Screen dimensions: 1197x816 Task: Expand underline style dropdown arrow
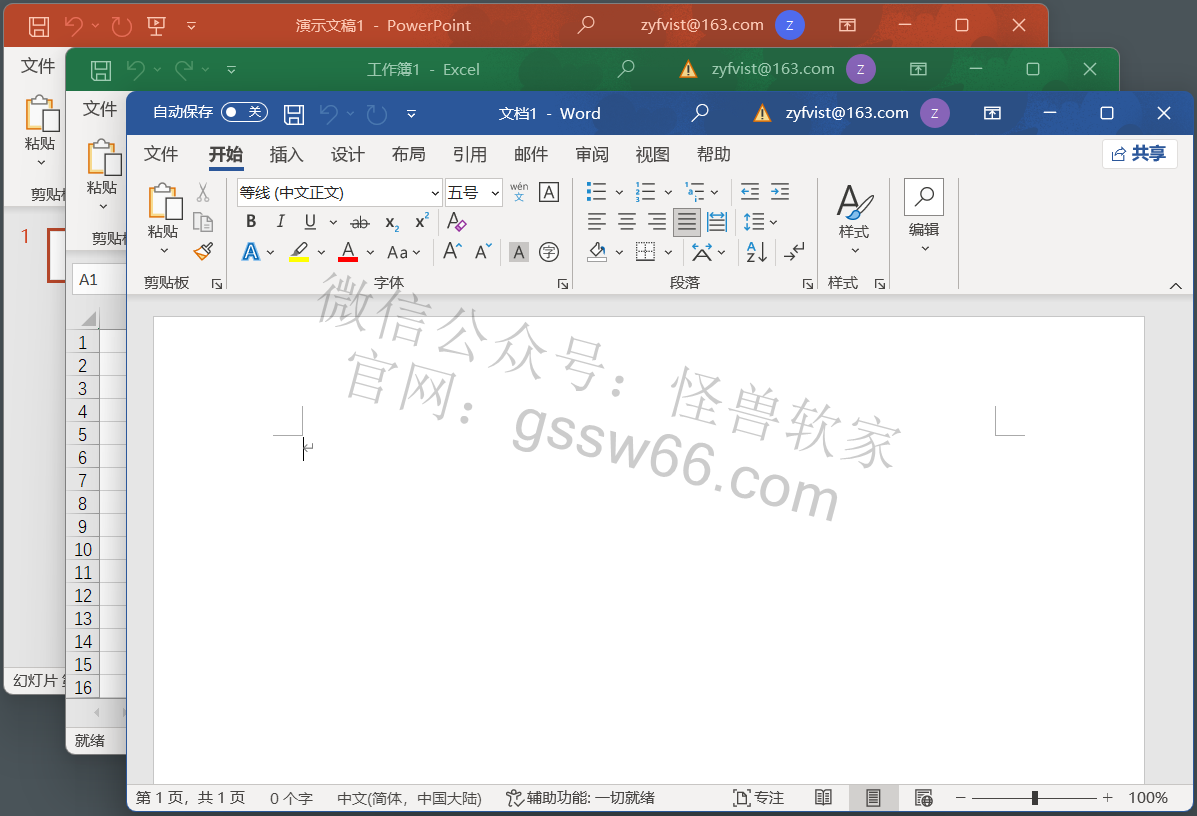333,222
